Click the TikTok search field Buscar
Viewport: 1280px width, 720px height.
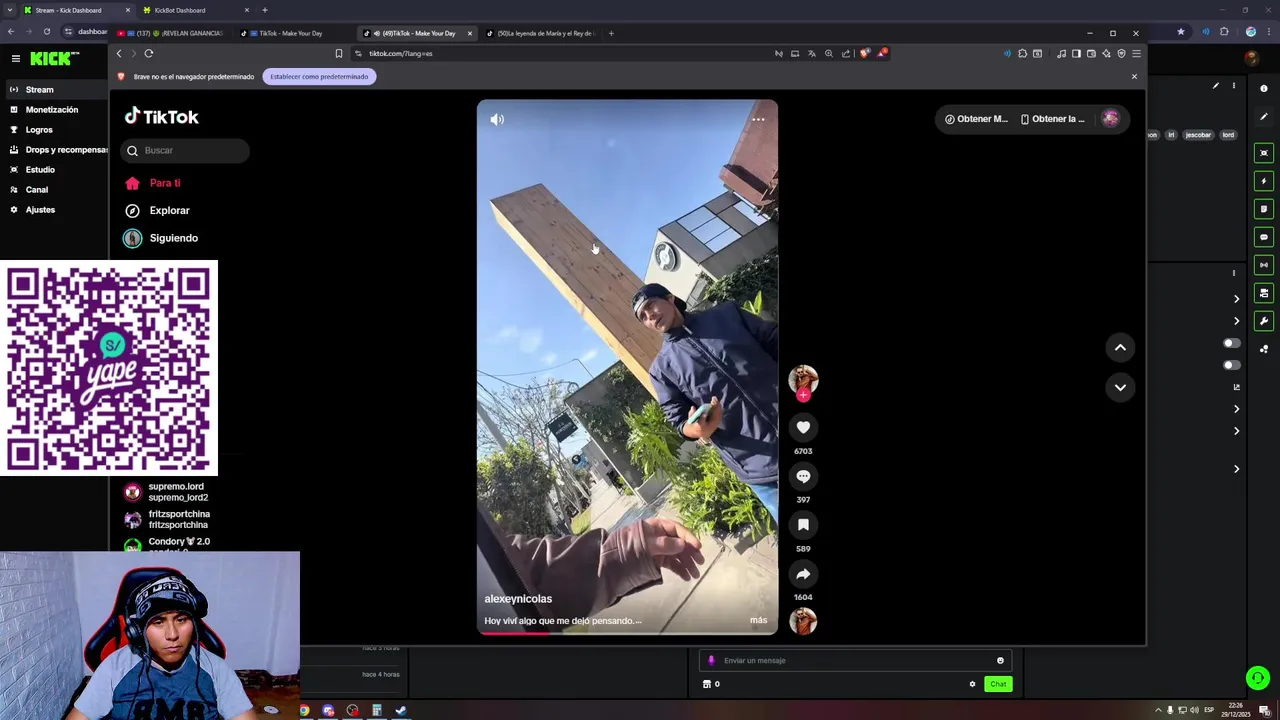tap(185, 150)
